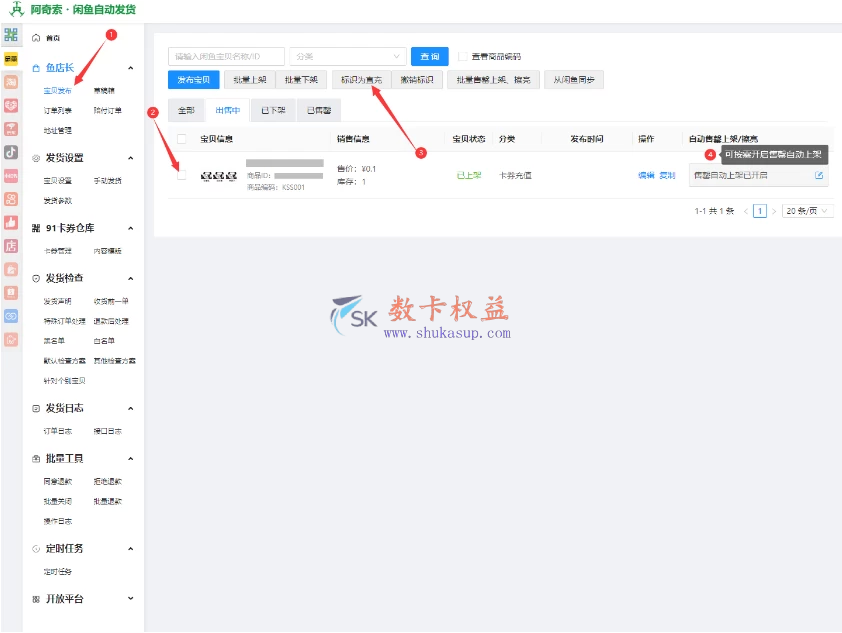Open the green app-grid icon in the left rail
Screen dimensions: 842x633
[11, 35]
